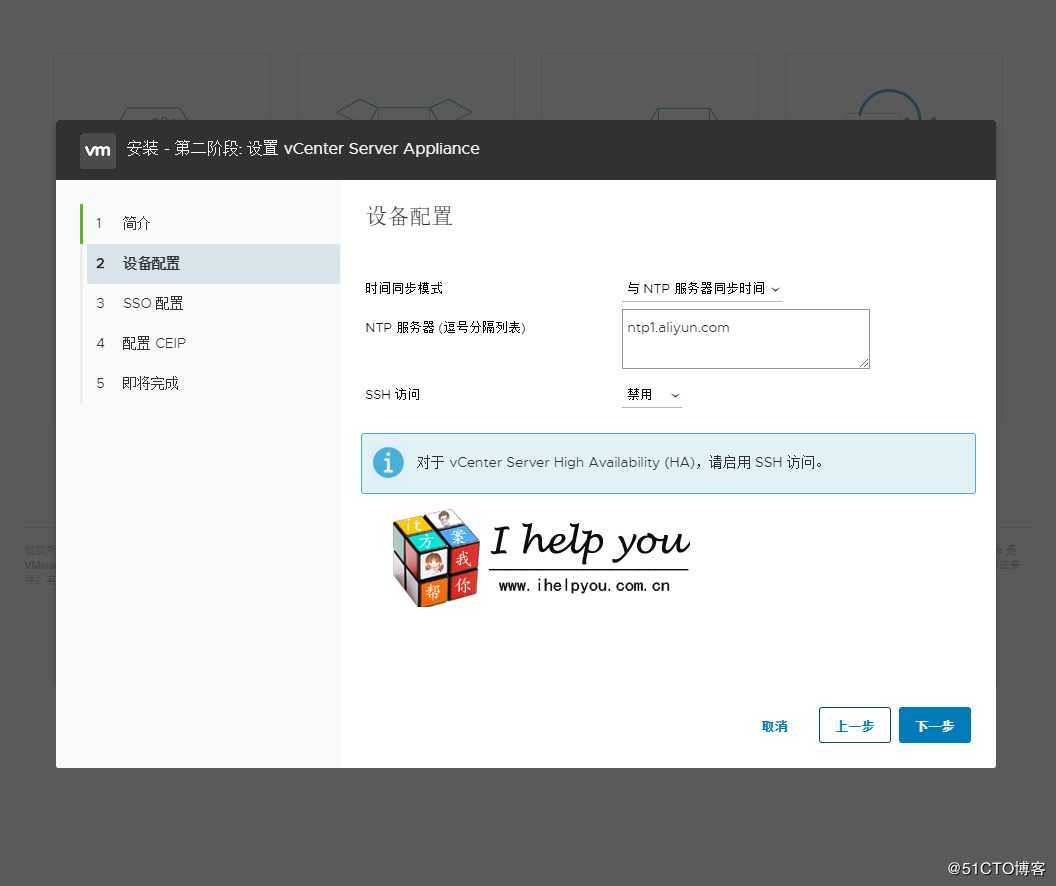Select step 4 配置 CEIP in the sidebar
The width and height of the screenshot is (1056, 886).
[x=213, y=343]
